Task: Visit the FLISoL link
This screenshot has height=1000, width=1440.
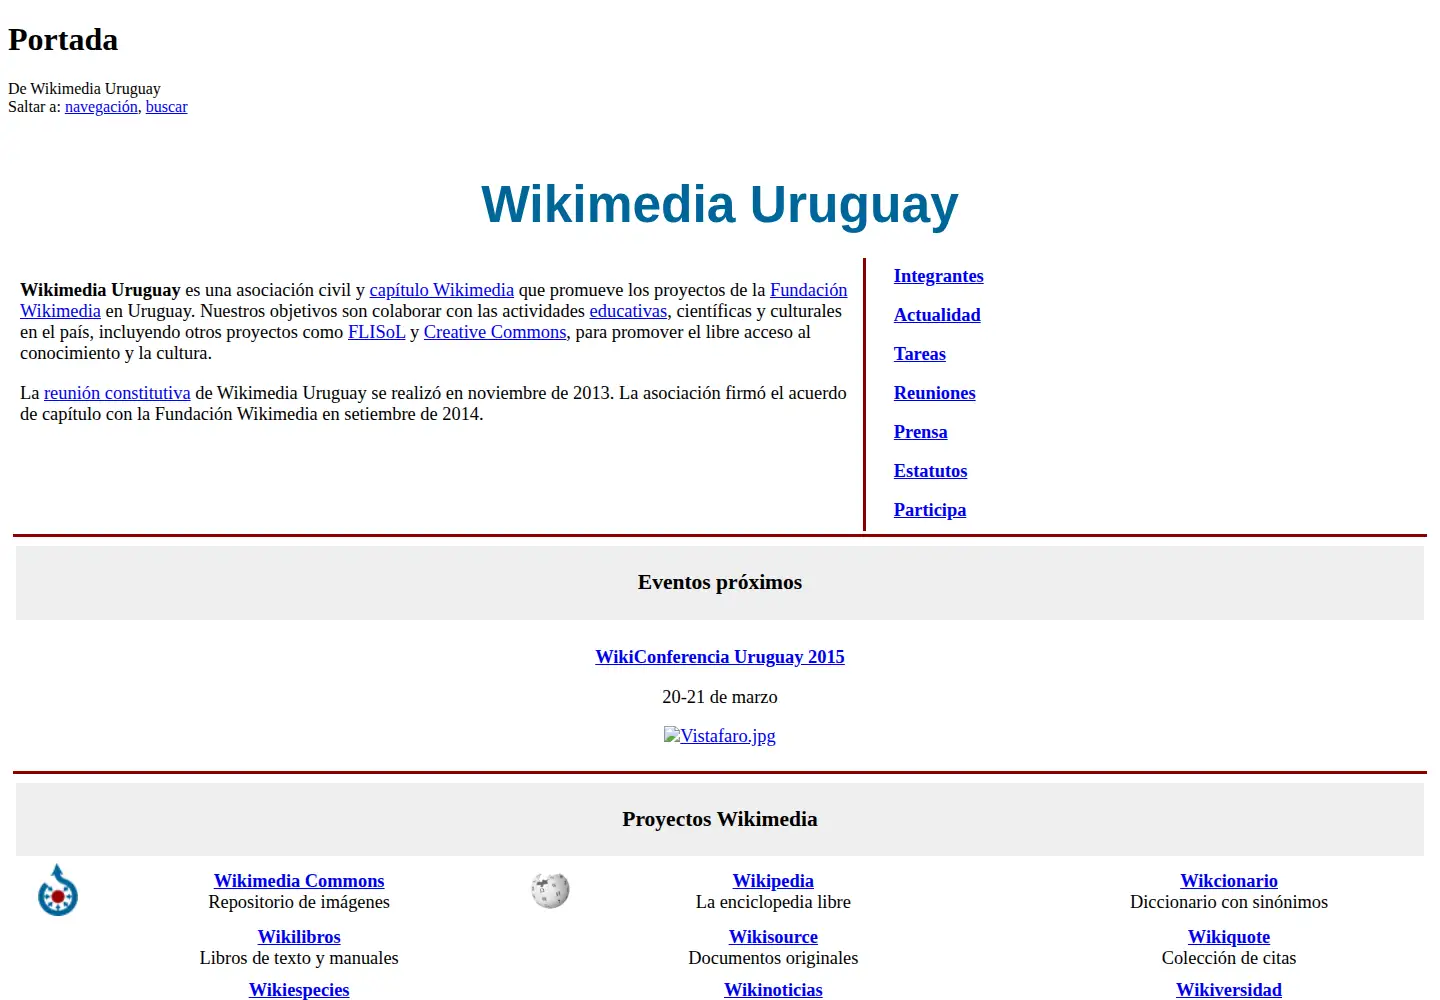Action: click(x=376, y=332)
